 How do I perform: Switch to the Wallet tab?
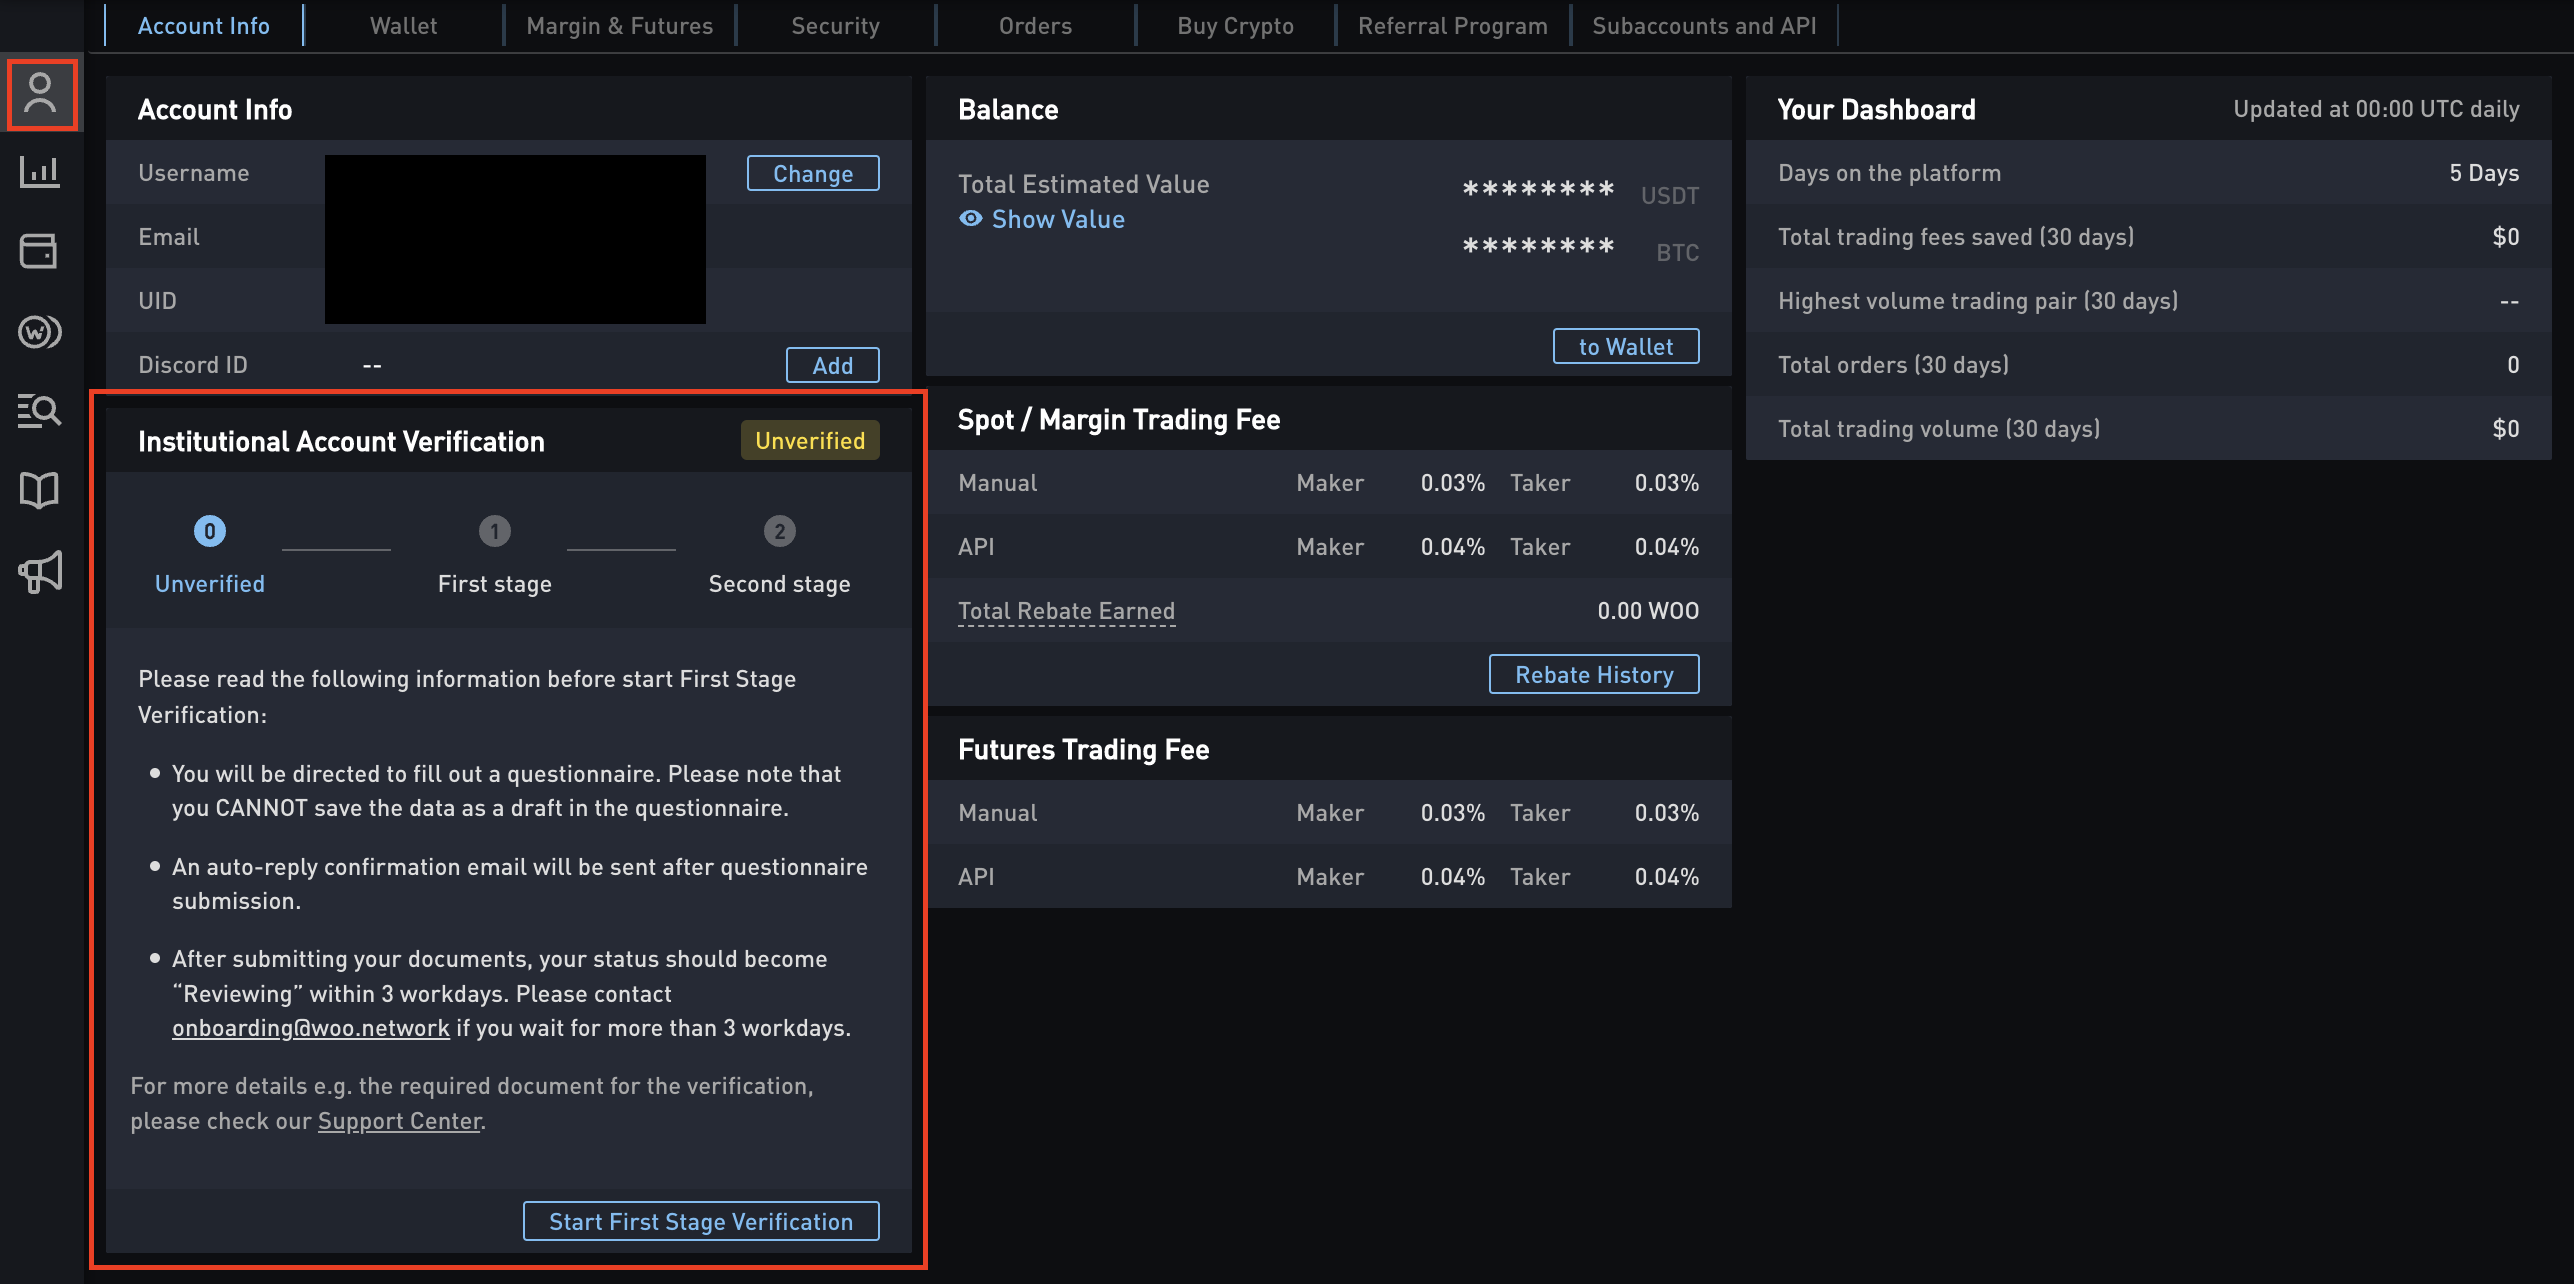click(403, 26)
